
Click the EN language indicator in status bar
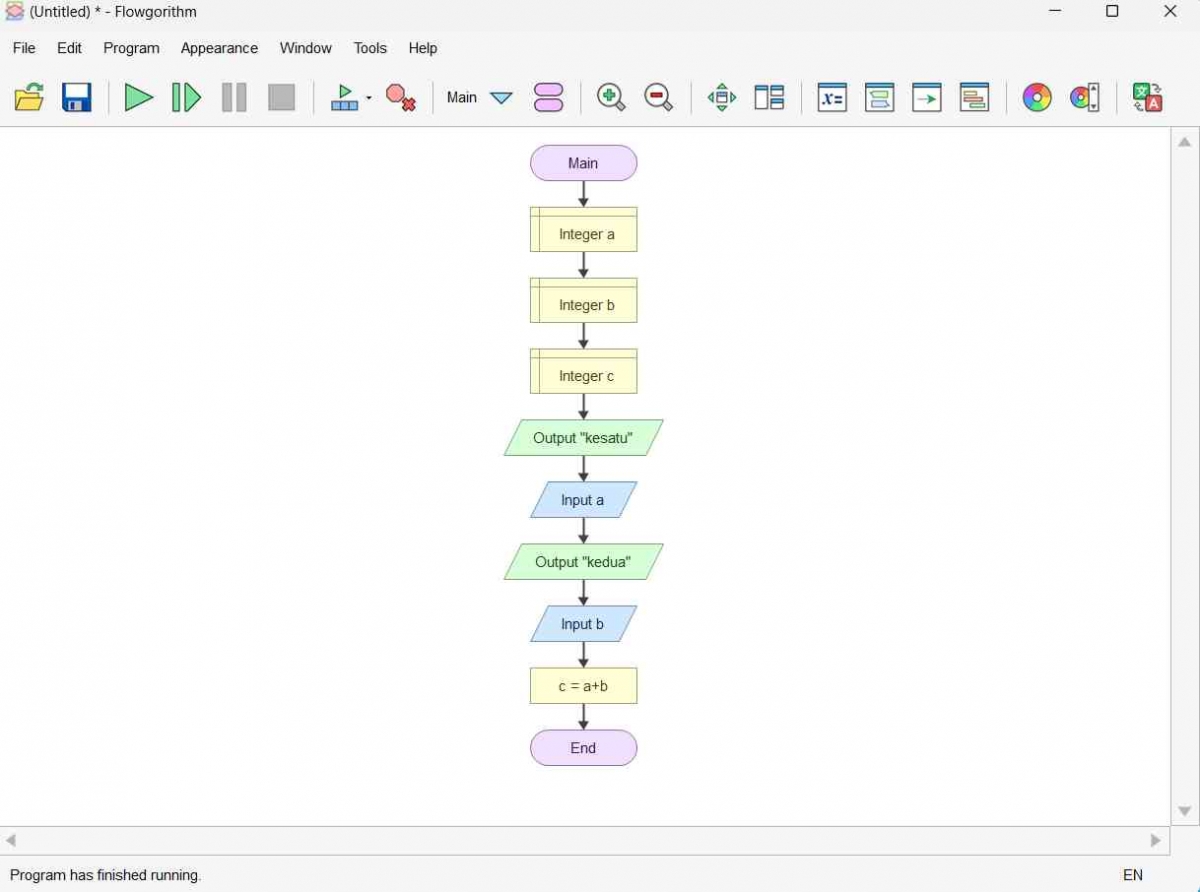1133,875
